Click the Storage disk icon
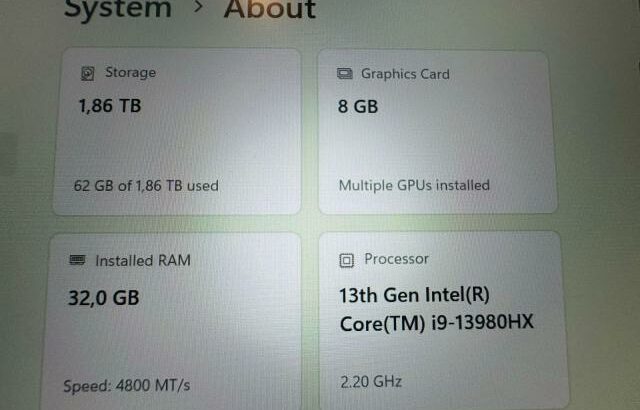This screenshot has width=640, height=410. coord(87,73)
